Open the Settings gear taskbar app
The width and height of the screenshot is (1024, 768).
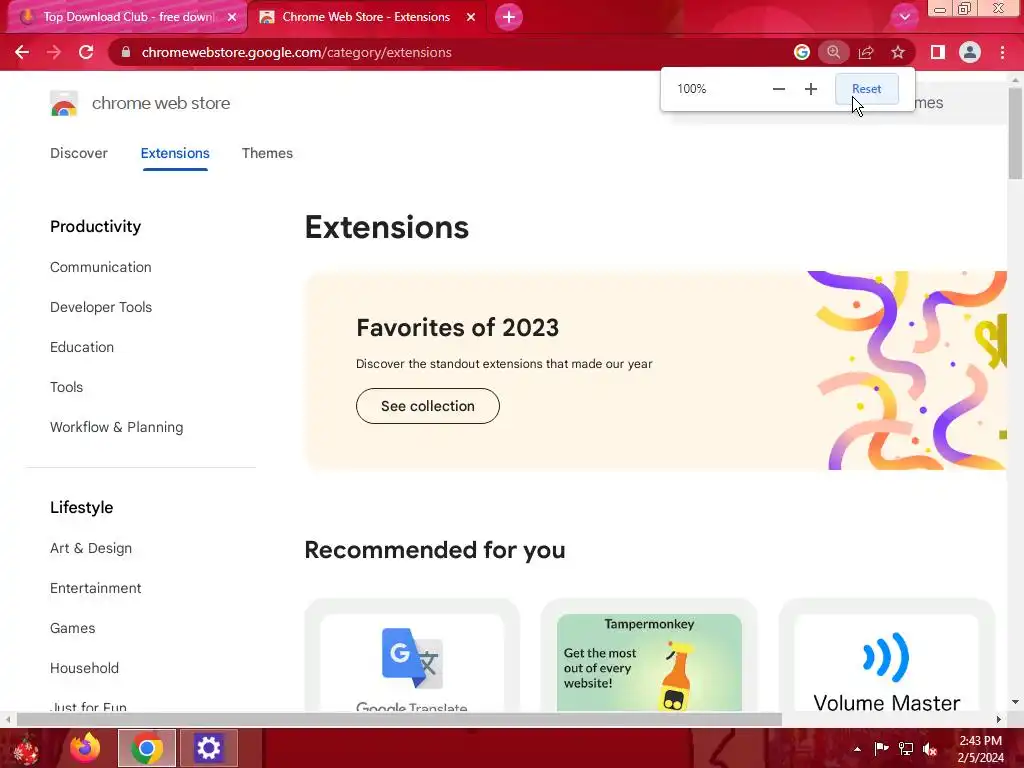pos(208,748)
